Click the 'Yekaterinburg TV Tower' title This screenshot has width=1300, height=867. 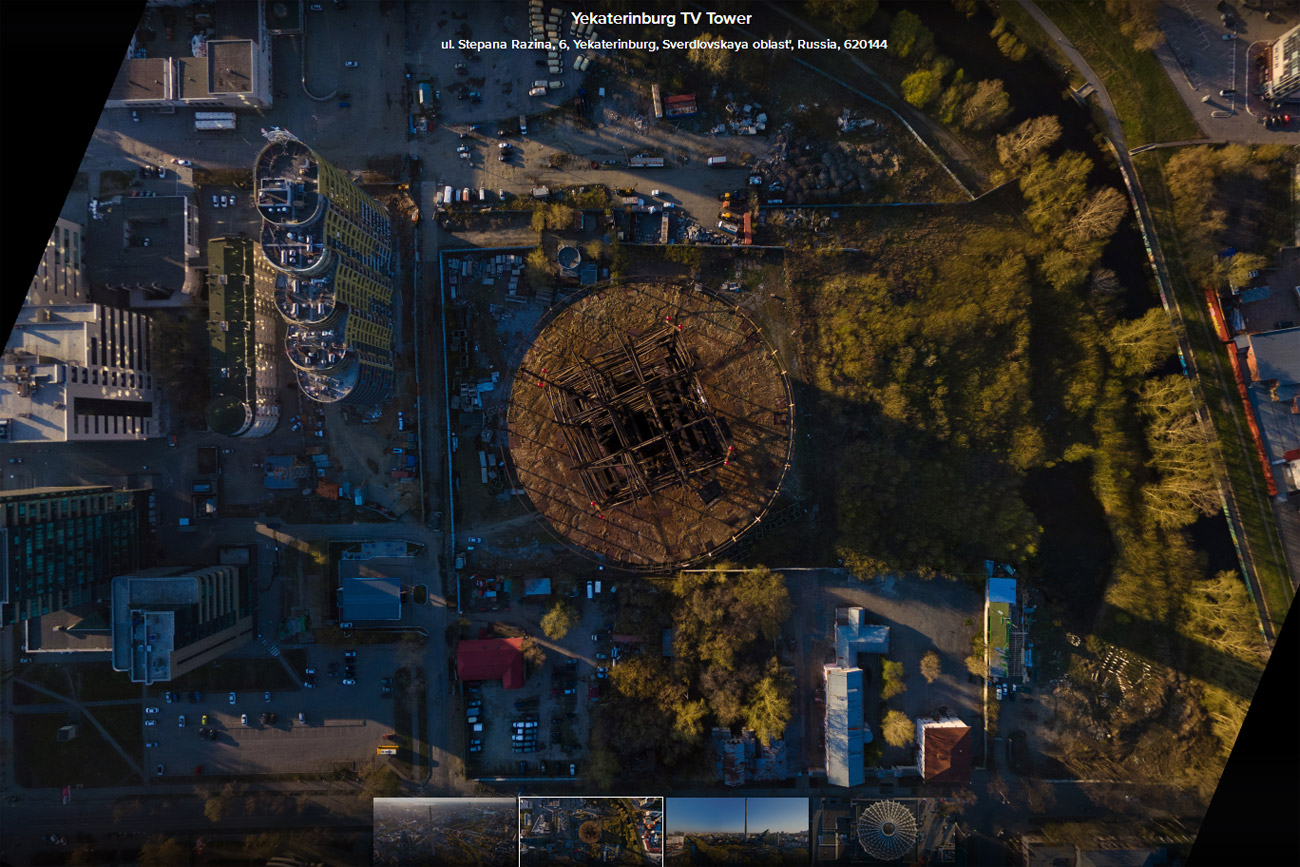click(661, 18)
